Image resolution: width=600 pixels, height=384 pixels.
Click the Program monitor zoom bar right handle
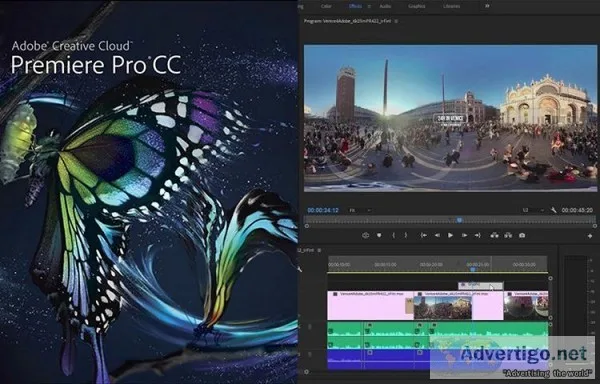(x=595, y=226)
